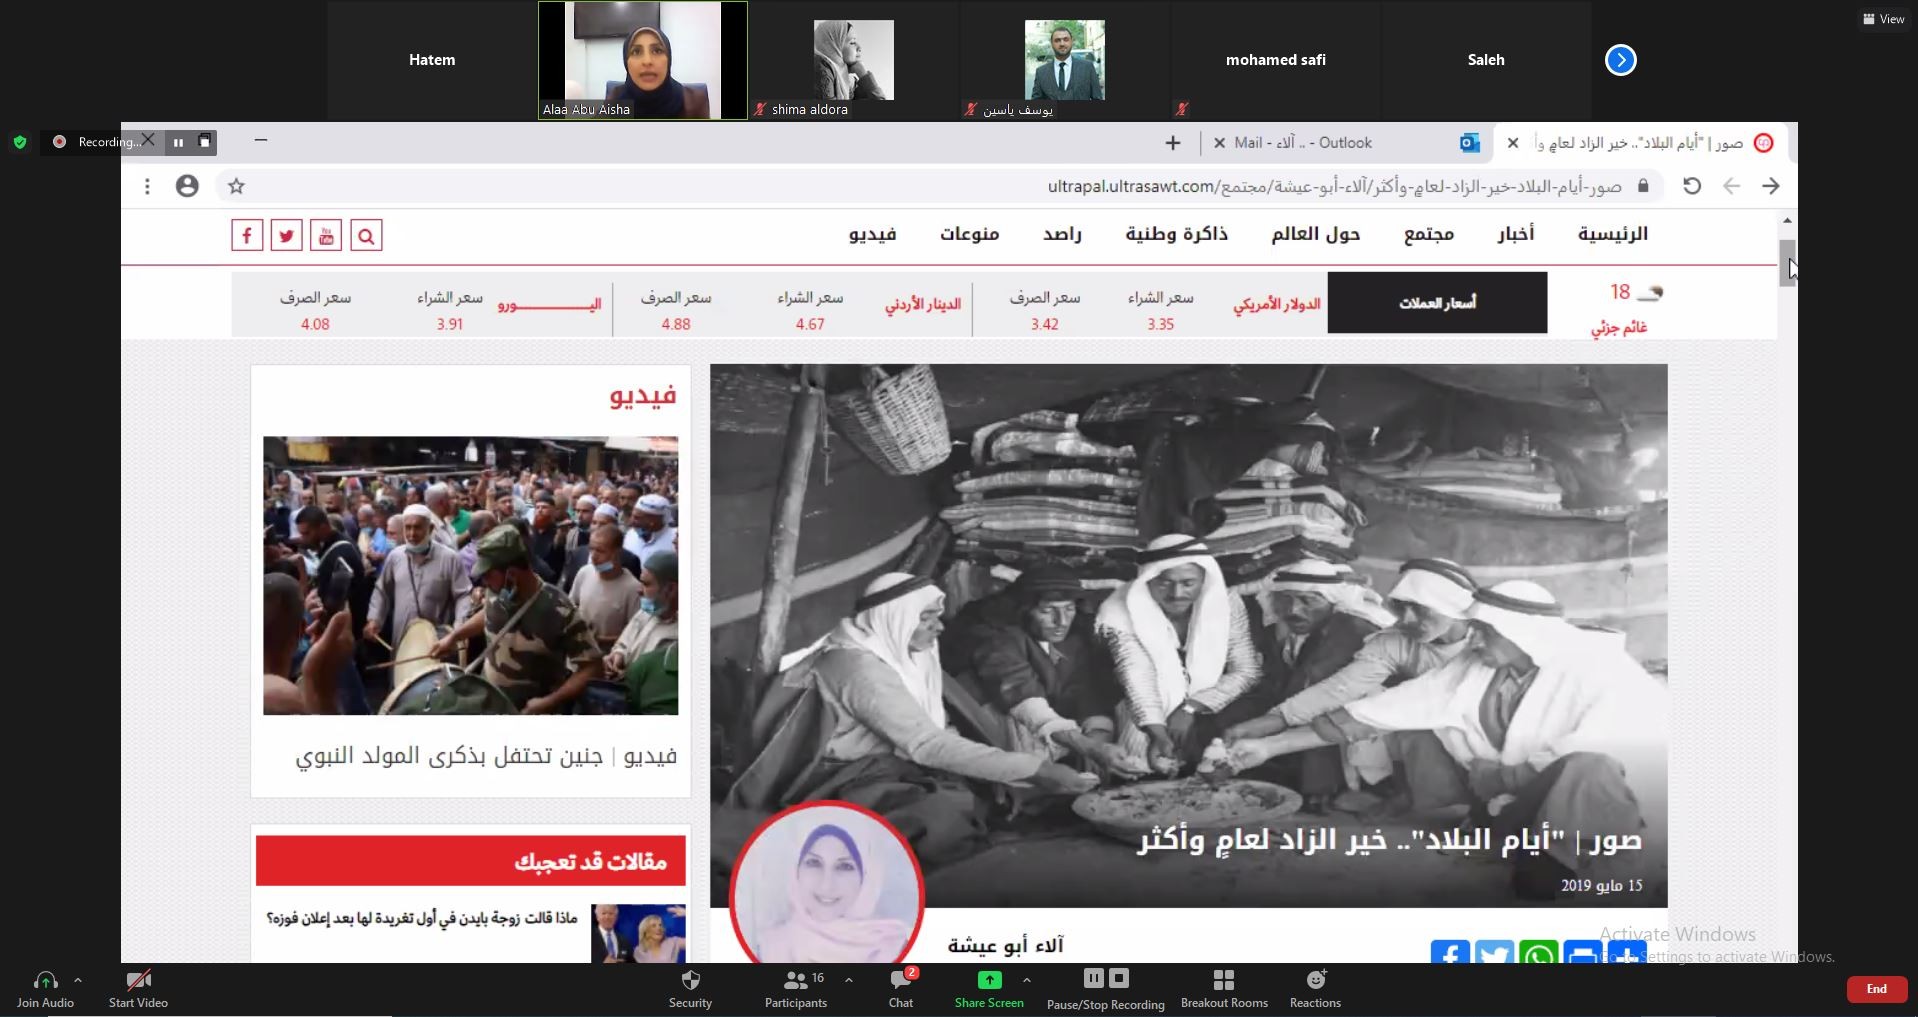Viewport: 1918px width, 1017px height.
Task: Open the site's YouTube icon link
Action: [x=326, y=236]
